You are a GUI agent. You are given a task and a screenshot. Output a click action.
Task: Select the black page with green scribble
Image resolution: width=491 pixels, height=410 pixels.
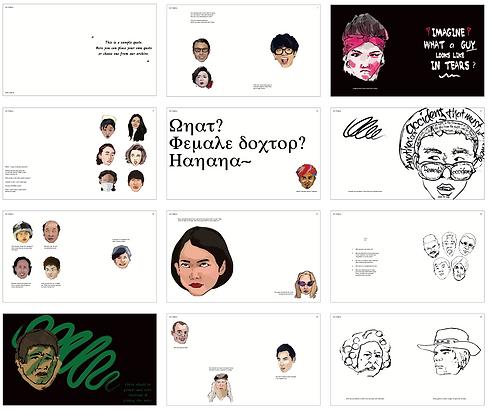pos(80,359)
